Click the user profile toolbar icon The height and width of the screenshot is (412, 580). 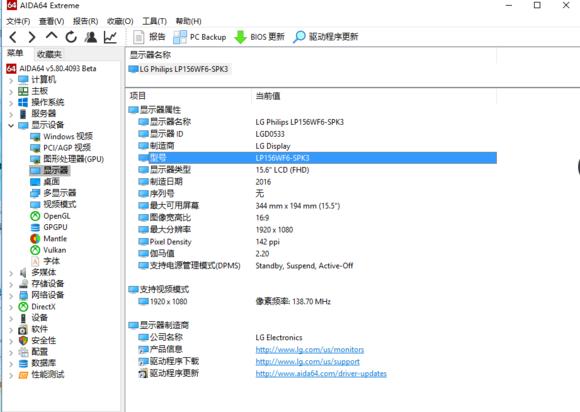pos(91,37)
